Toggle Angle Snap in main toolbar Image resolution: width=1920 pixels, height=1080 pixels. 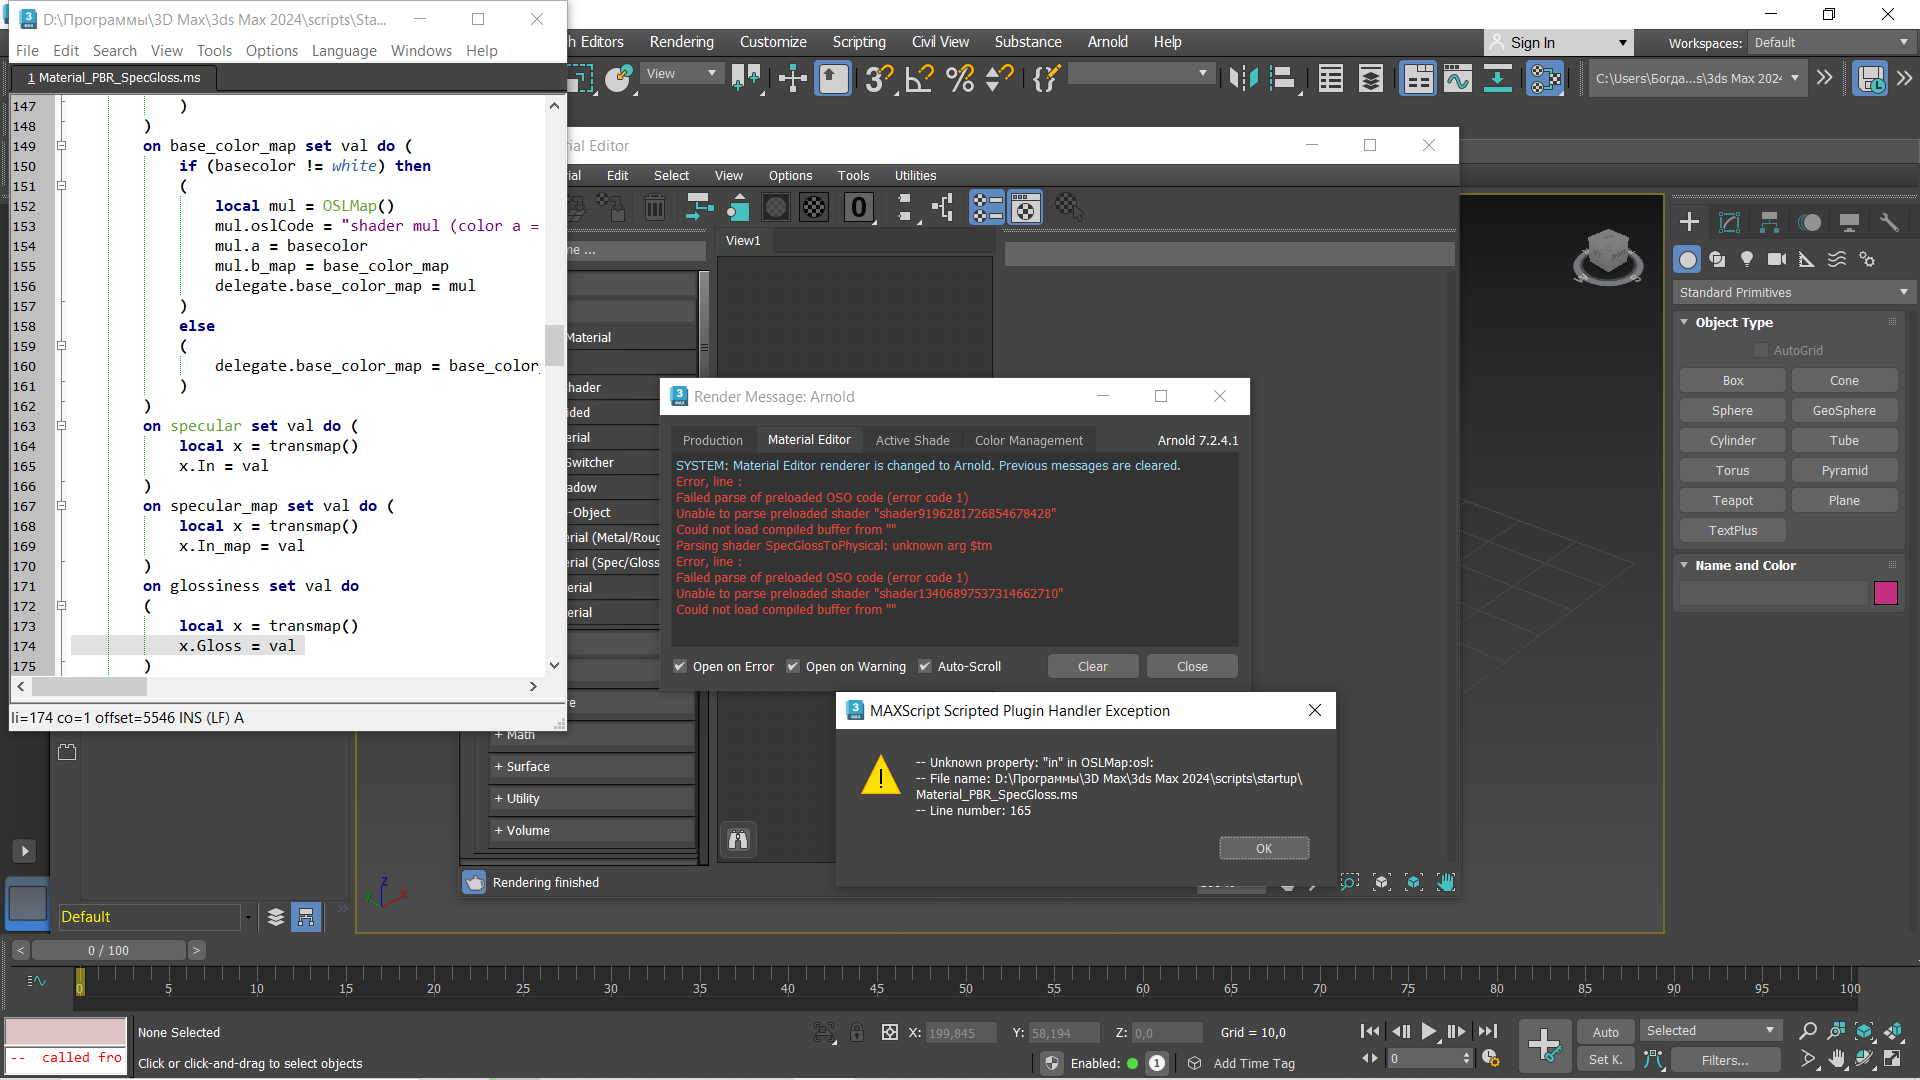pyautogui.click(x=919, y=78)
